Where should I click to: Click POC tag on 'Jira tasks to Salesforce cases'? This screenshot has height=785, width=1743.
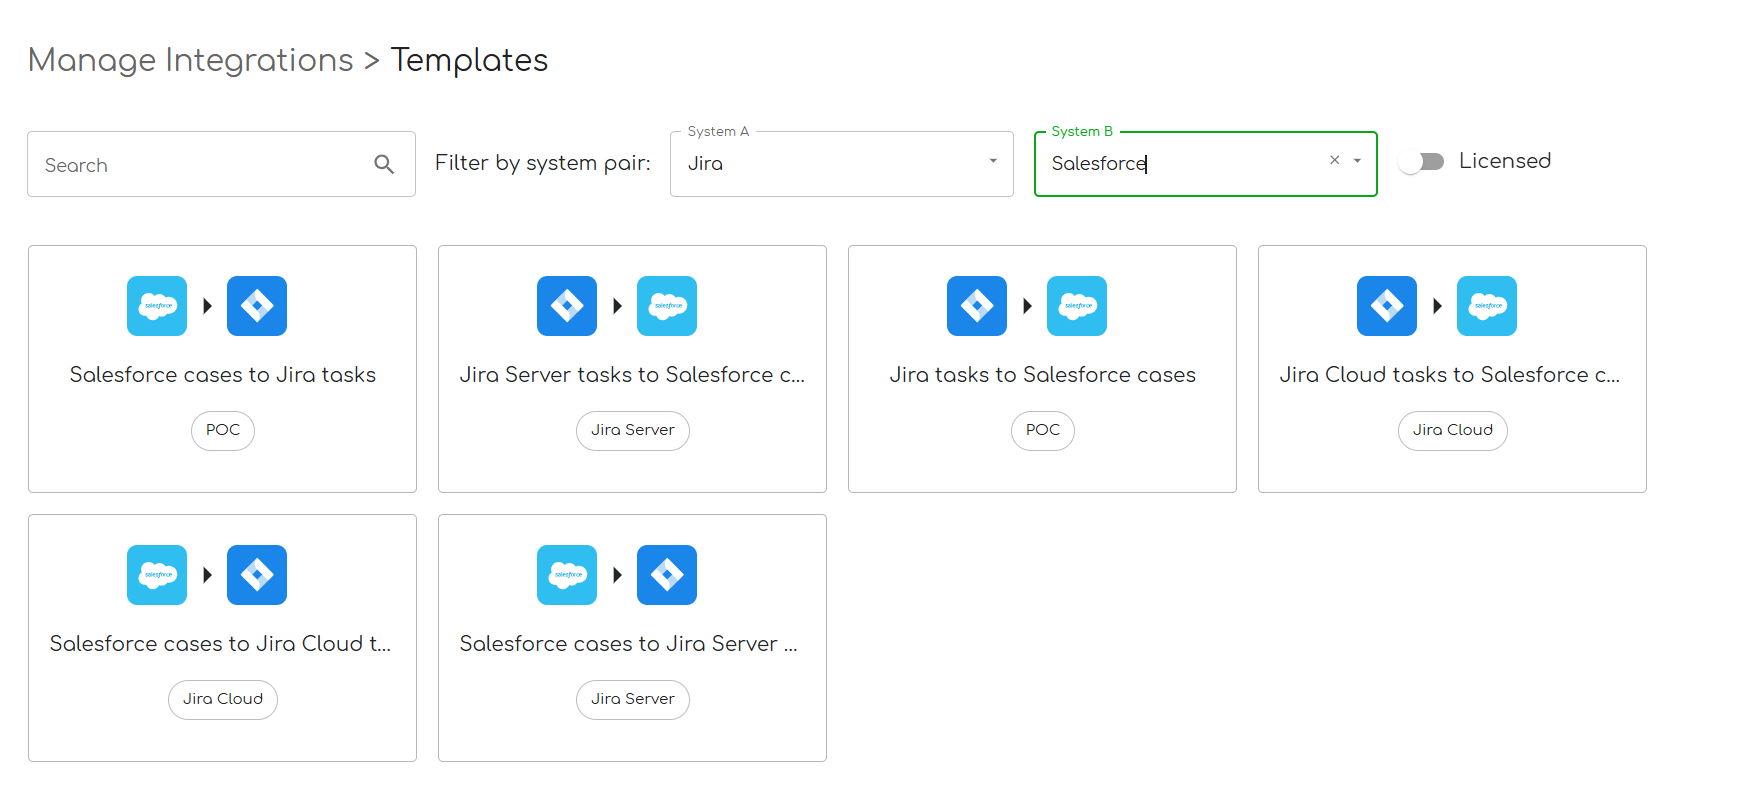pos(1043,431)
